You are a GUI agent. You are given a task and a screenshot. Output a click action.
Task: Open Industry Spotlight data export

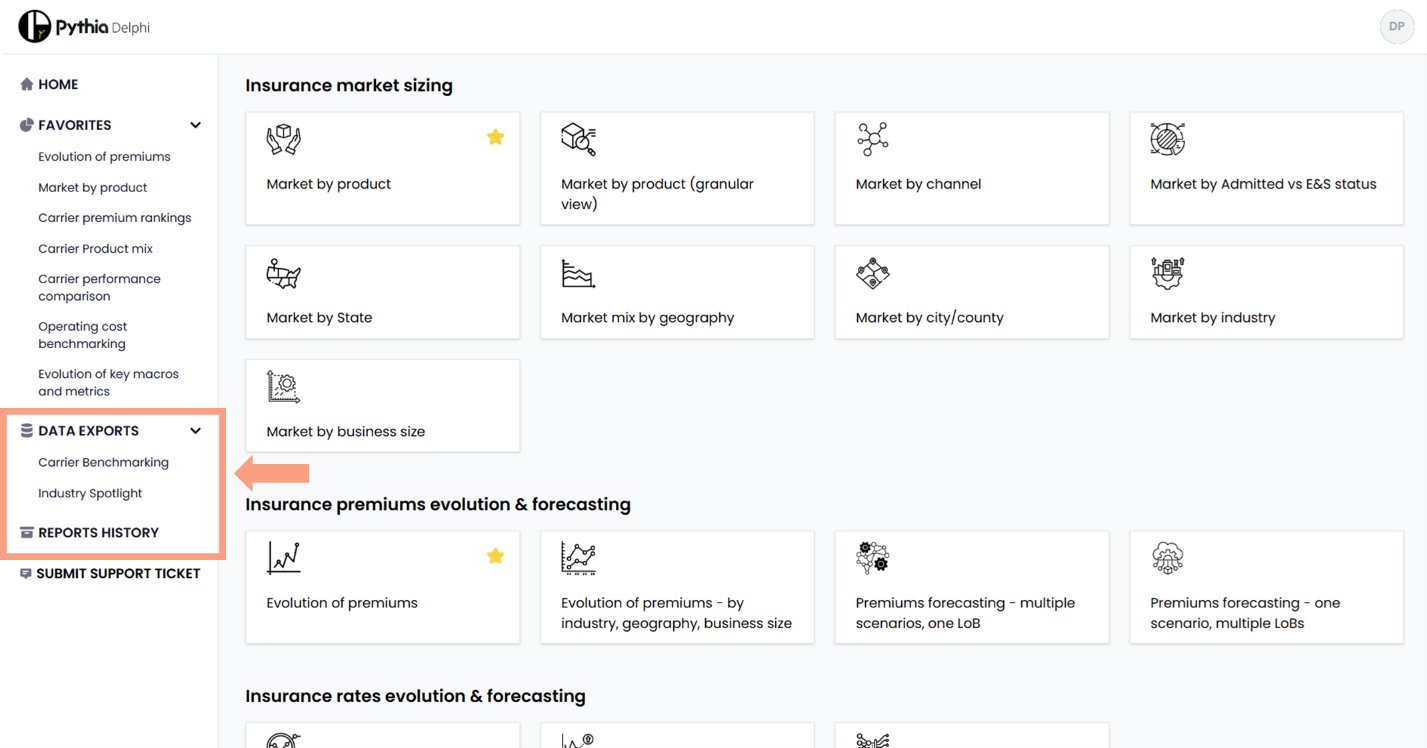pyautogui.click(x=90, y=493)
